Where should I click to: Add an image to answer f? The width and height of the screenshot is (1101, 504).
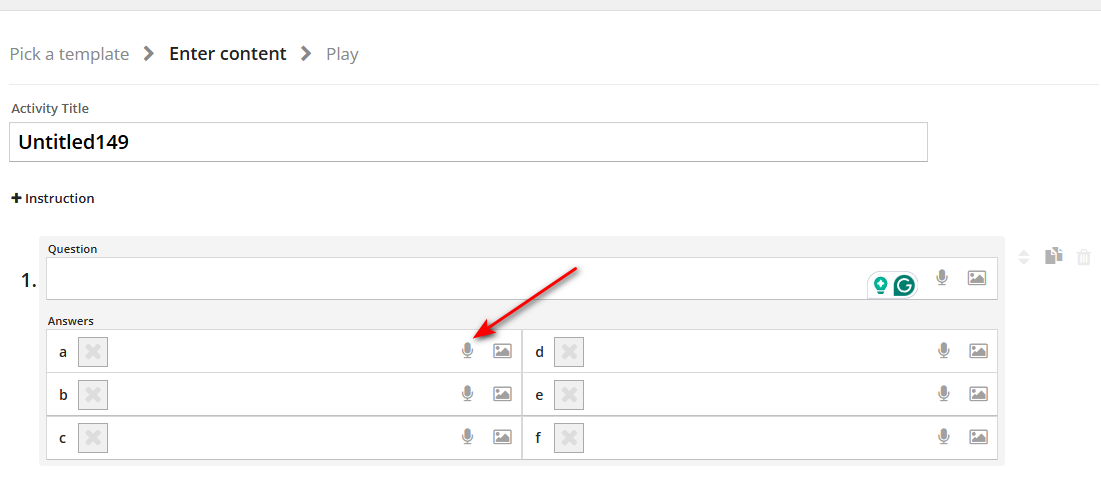[x=979, y=437]
